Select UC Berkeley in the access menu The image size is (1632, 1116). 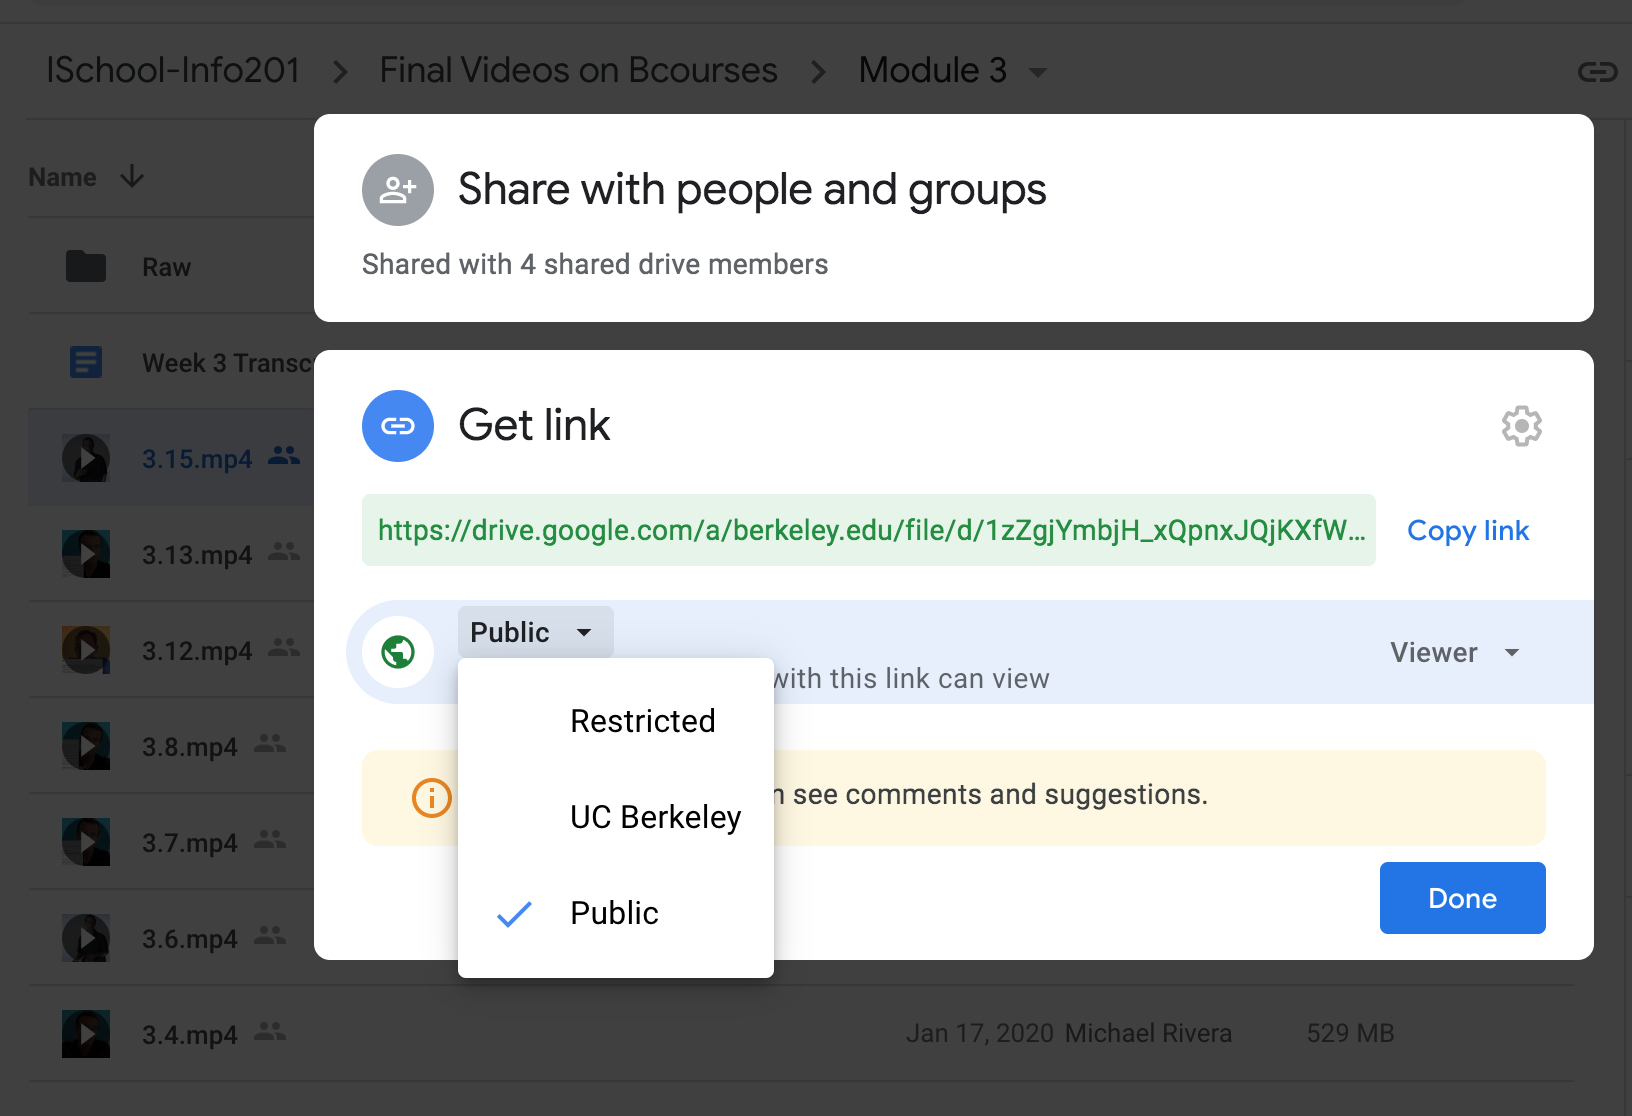(616, 817)
